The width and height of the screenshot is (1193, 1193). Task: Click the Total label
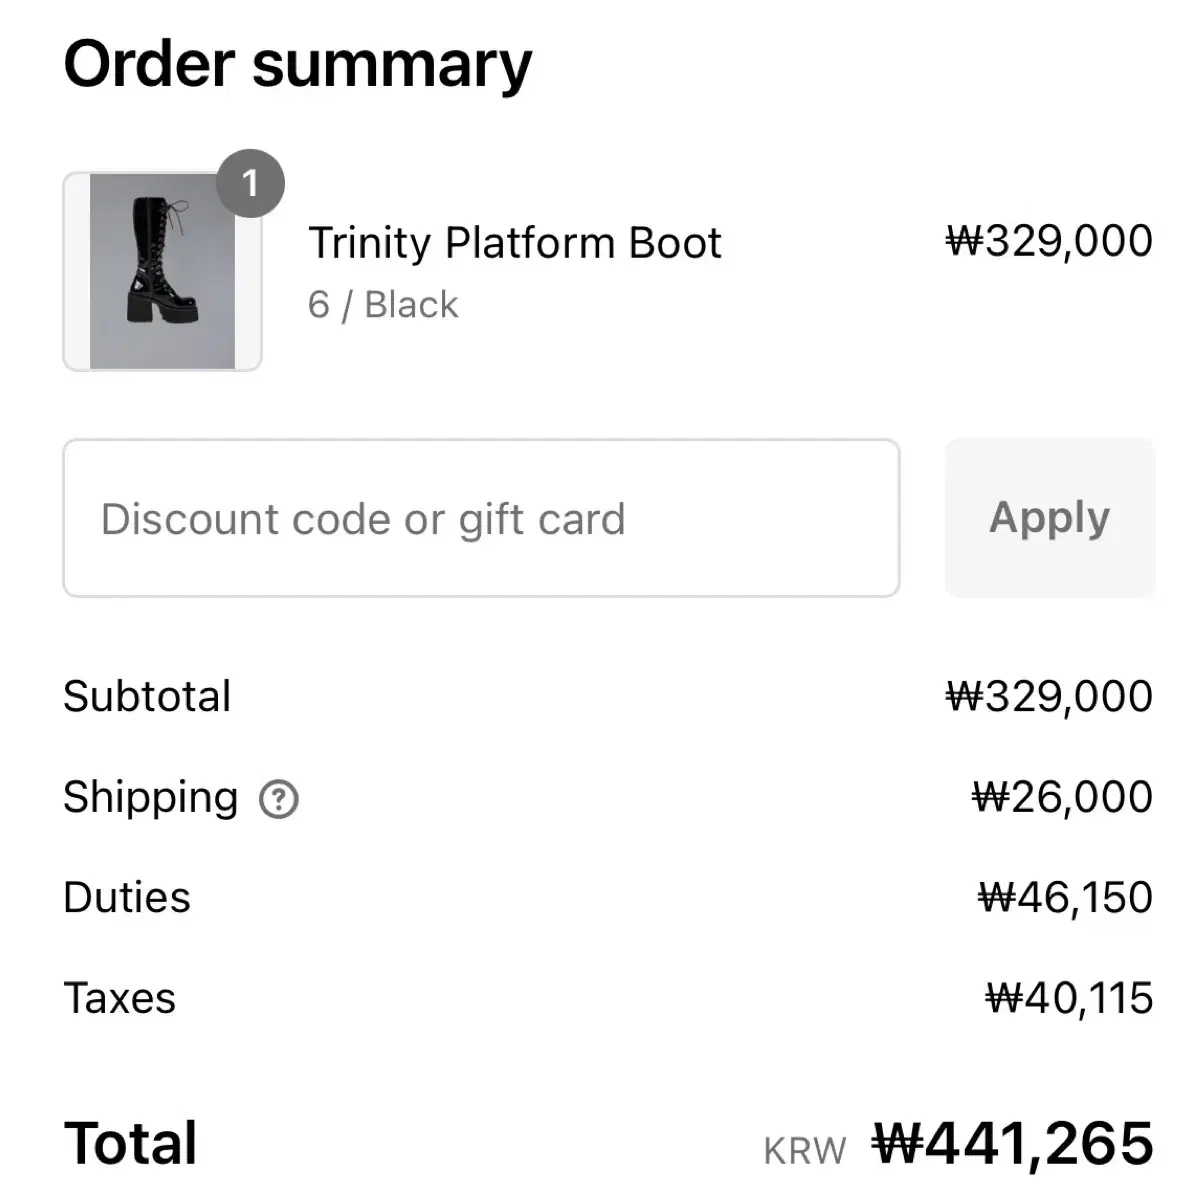(x=131, y=1144)
